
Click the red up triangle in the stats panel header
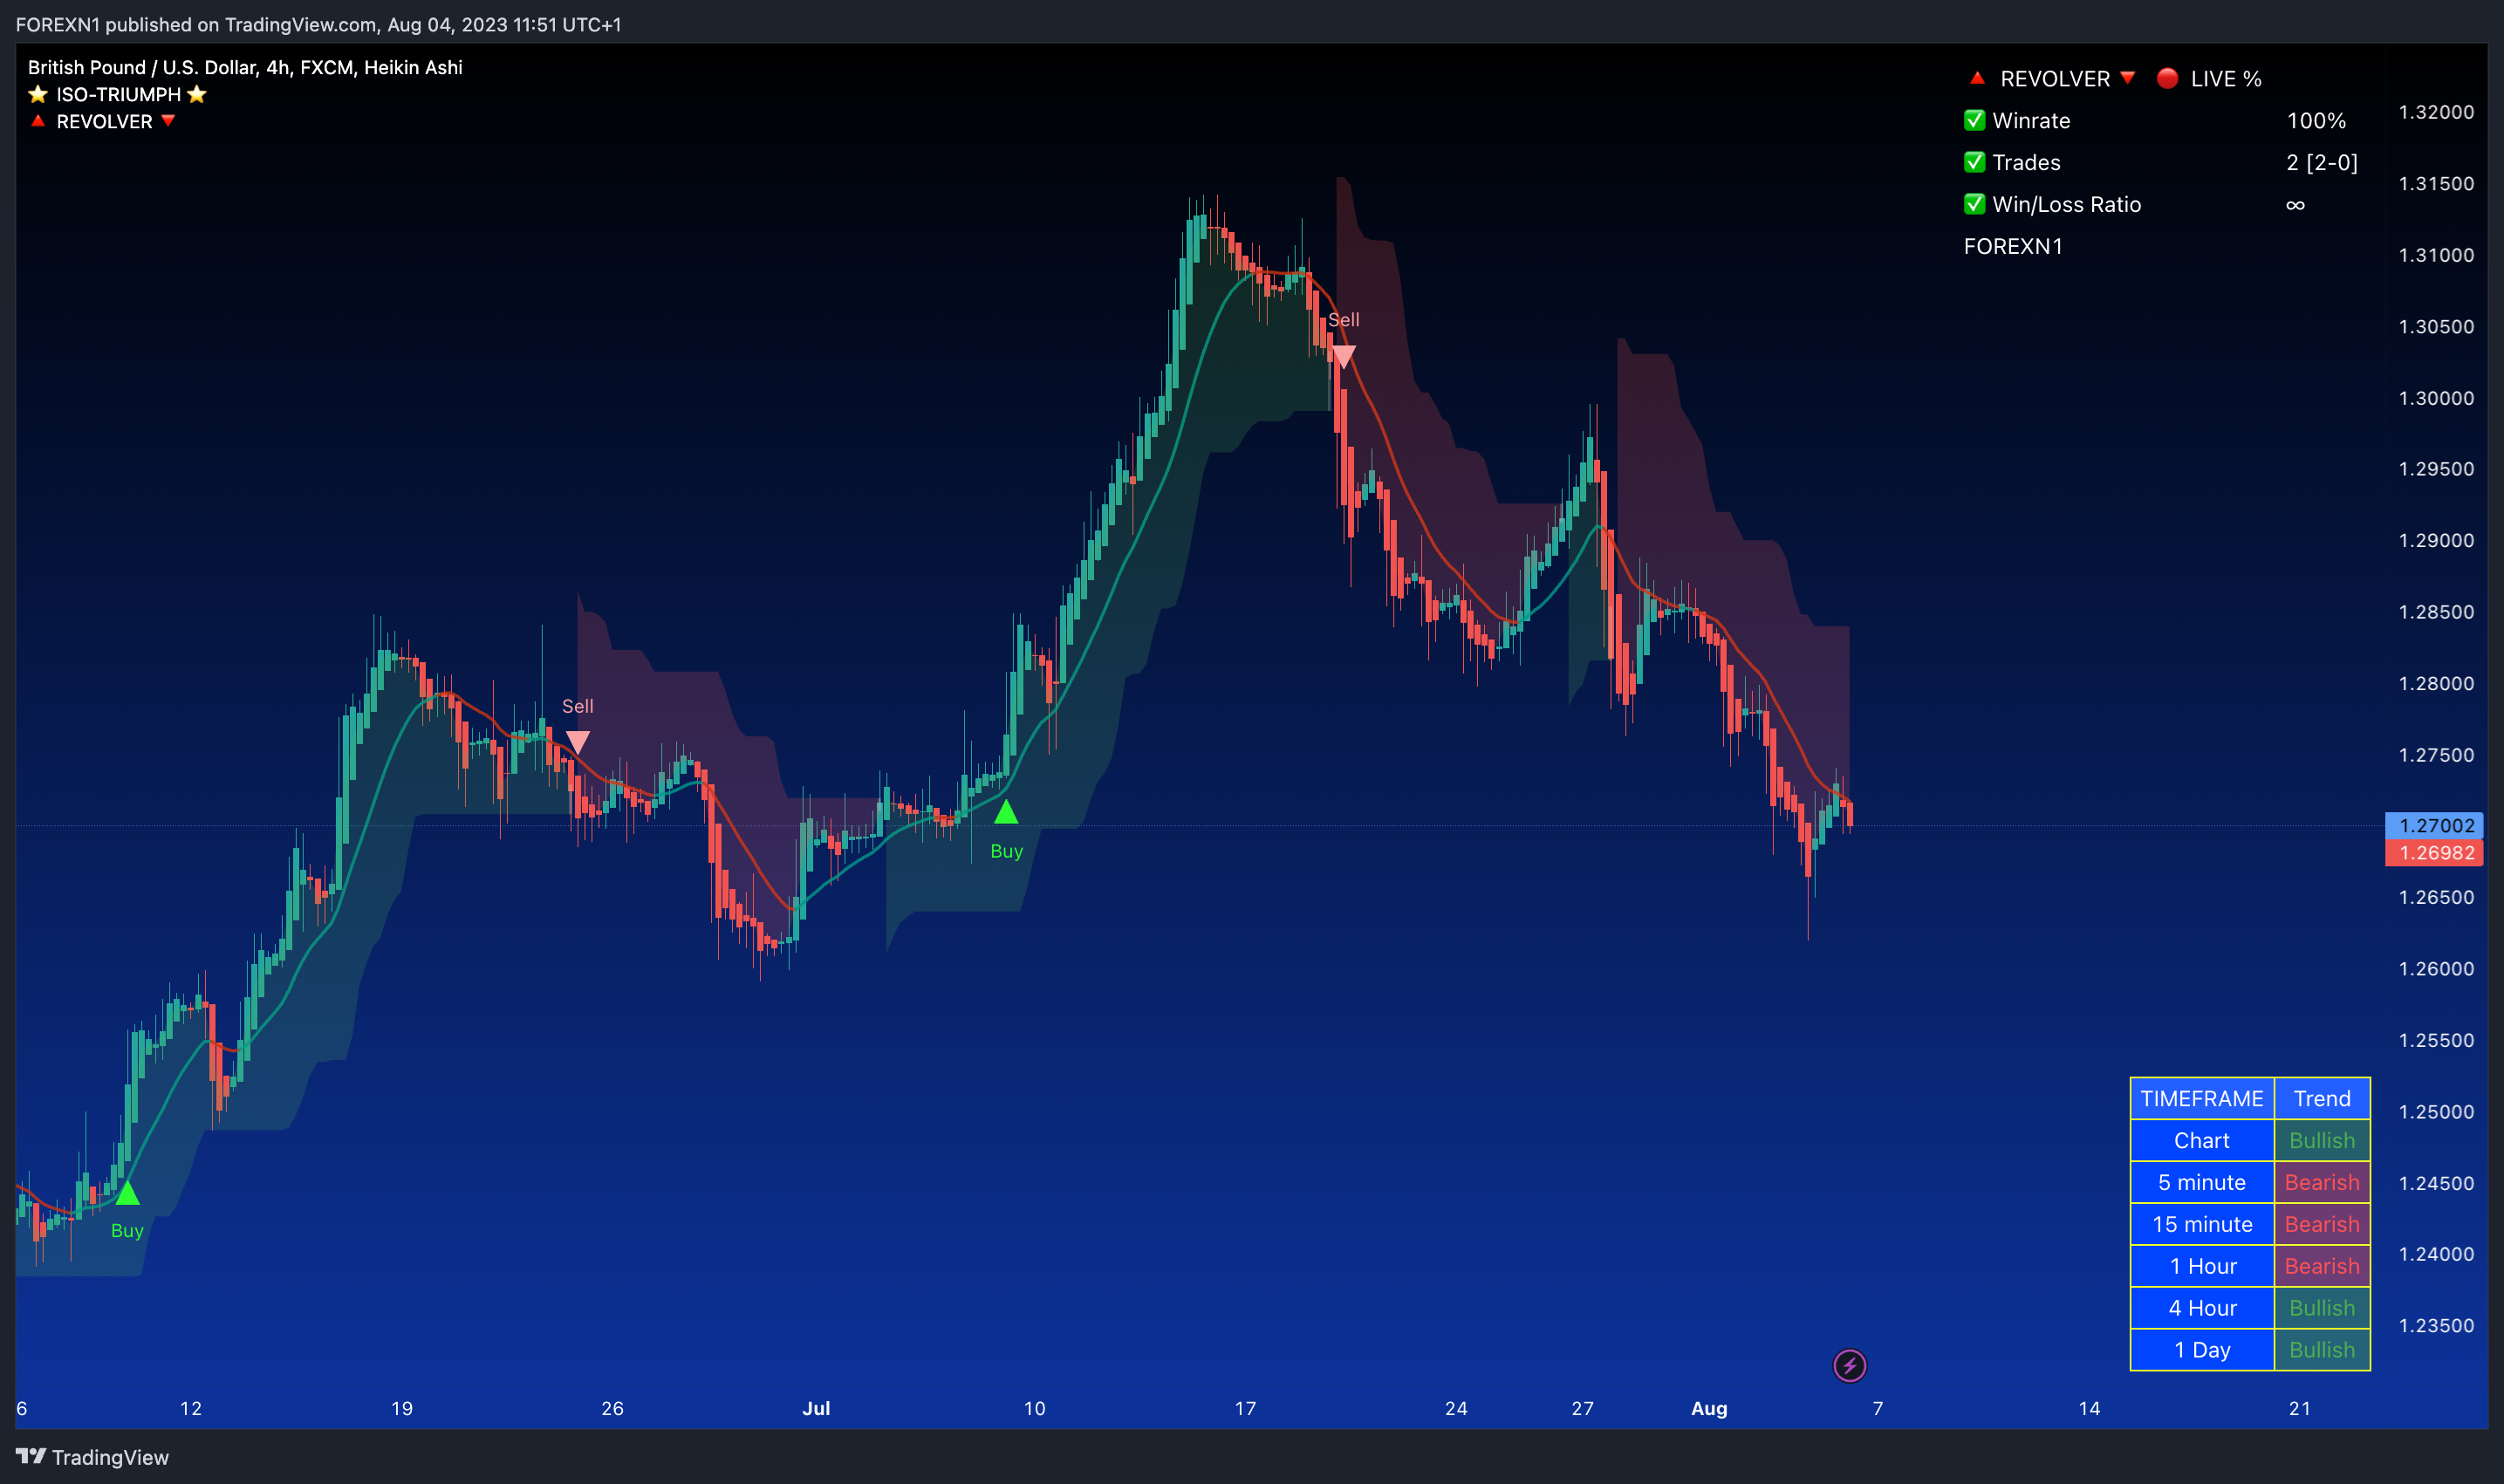pos(1976,78)
